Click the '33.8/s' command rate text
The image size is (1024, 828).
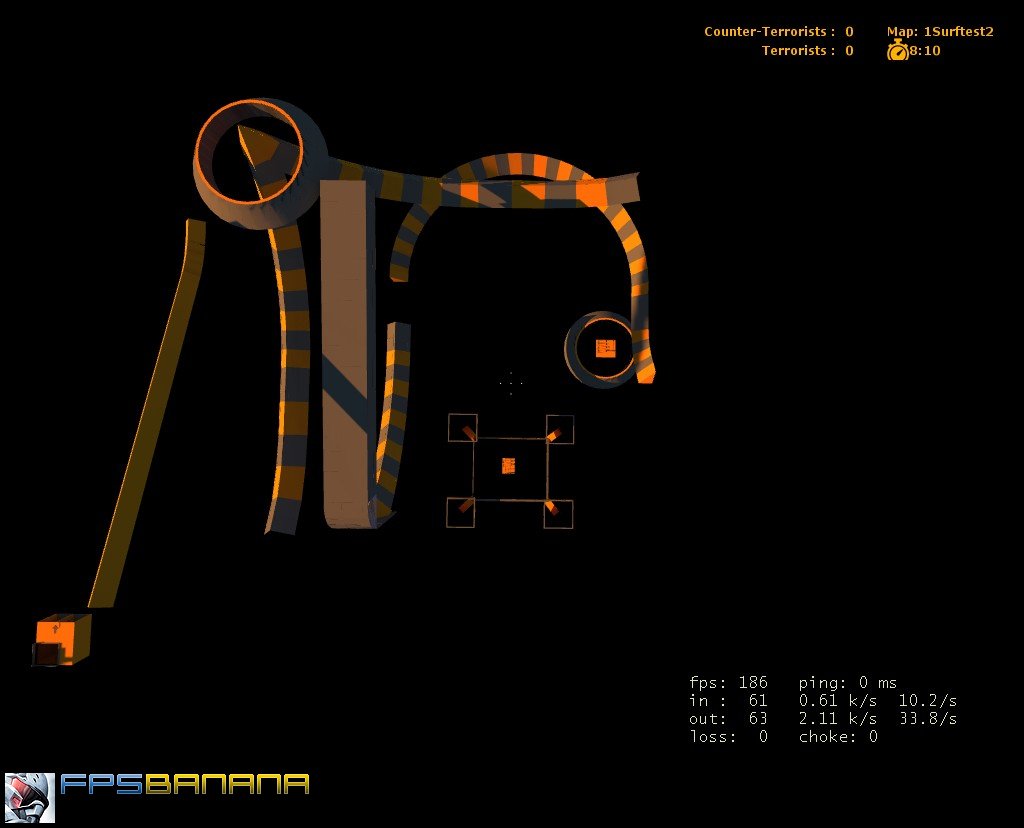(927, 718)
